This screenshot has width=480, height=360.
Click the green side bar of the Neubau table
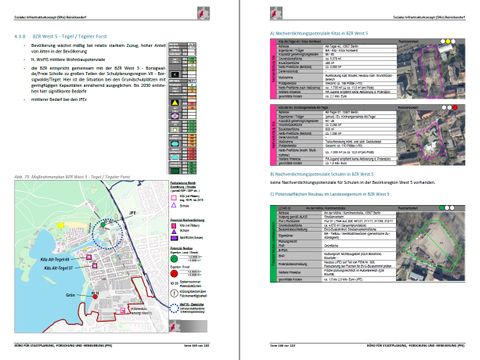pyautogui.click(x=273, y=244)
